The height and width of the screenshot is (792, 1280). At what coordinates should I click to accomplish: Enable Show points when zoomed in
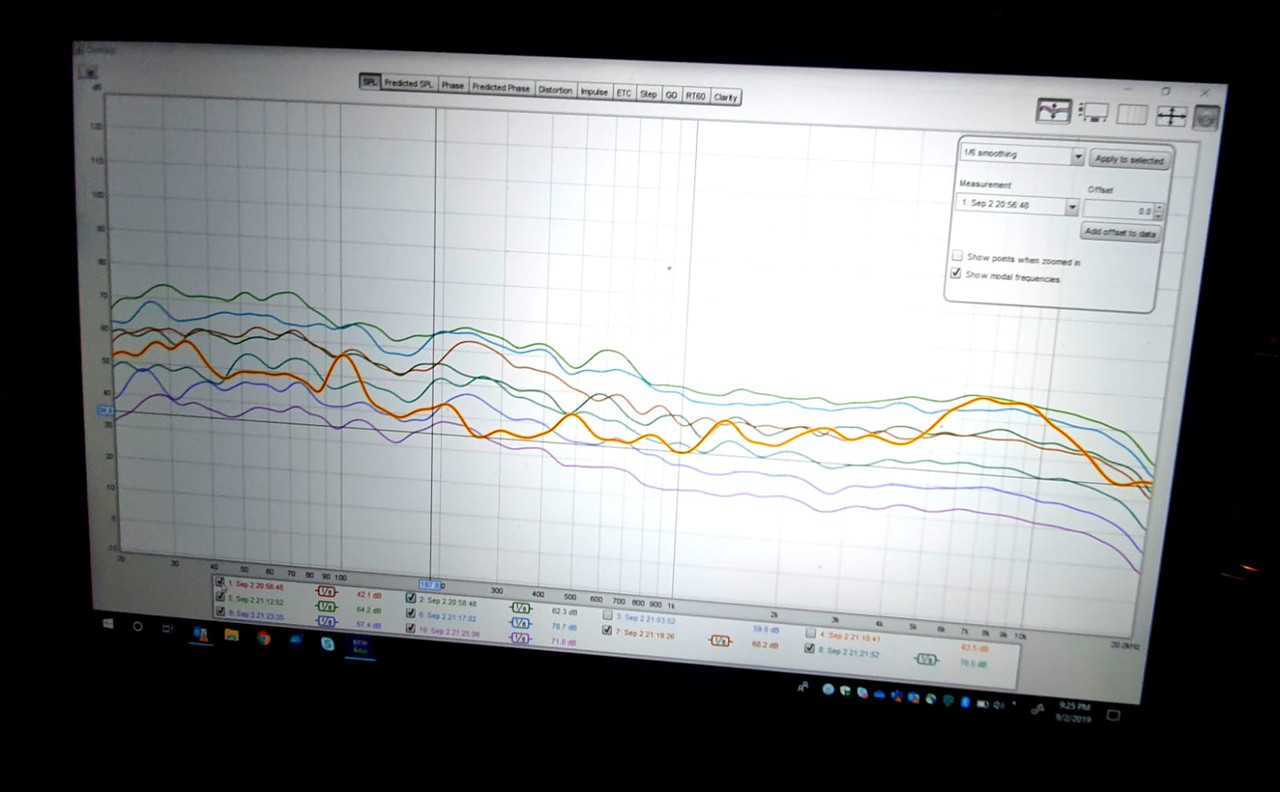[957, 256]
